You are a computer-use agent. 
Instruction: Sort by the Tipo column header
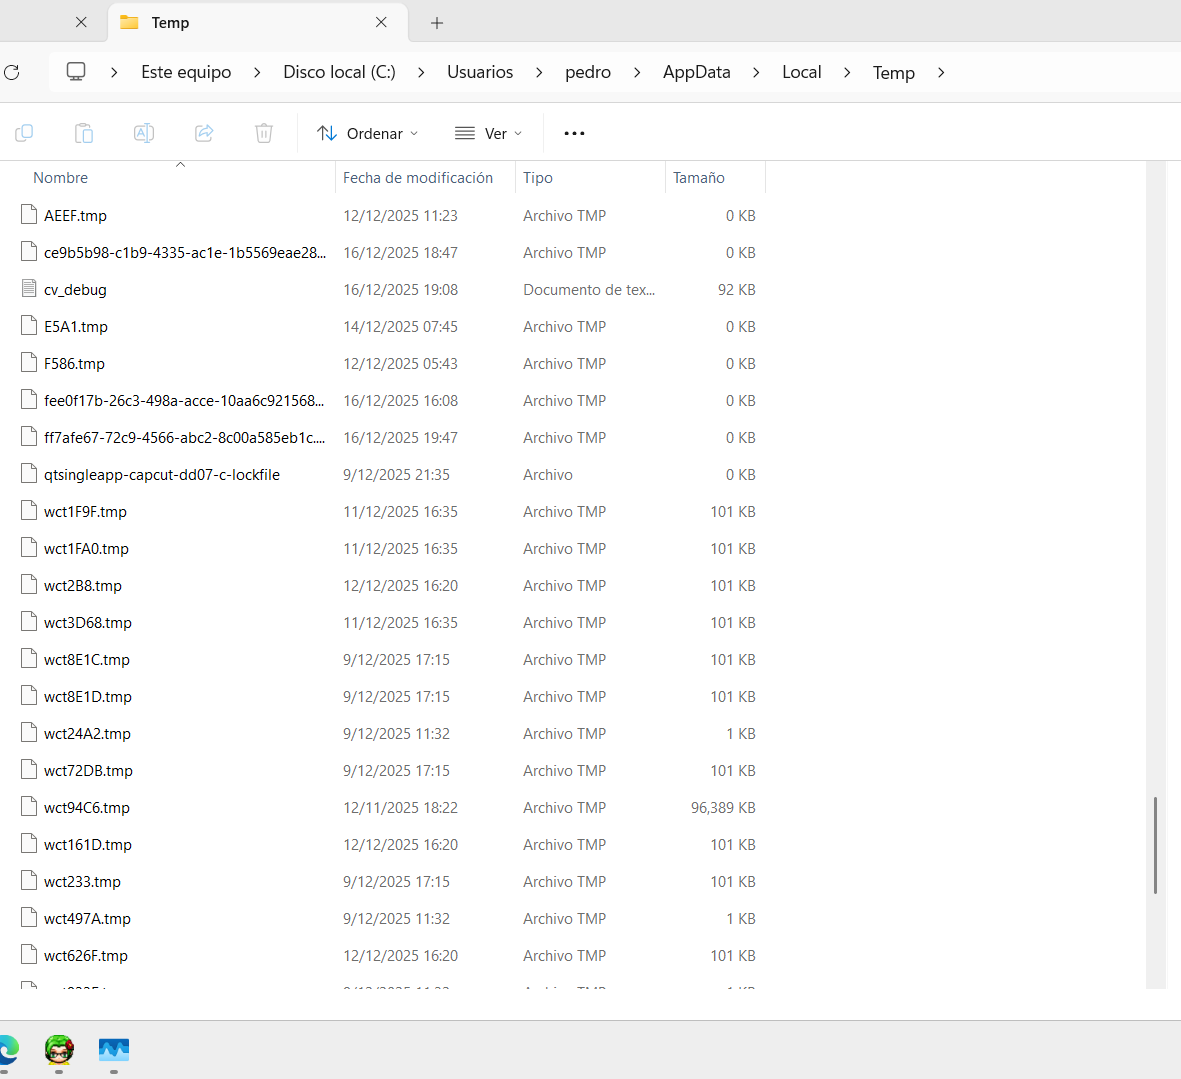pyautogui.click(x=538, y=178)
